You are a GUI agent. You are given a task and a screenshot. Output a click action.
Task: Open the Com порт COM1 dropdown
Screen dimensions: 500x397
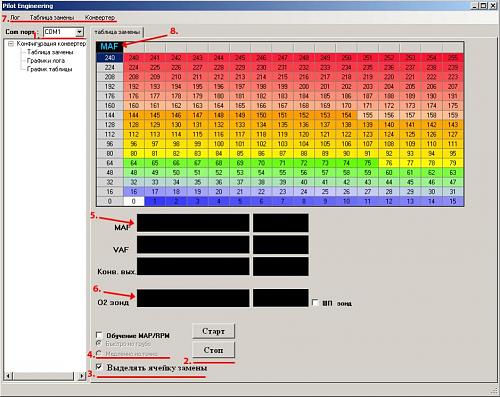[x=79, y=32]
